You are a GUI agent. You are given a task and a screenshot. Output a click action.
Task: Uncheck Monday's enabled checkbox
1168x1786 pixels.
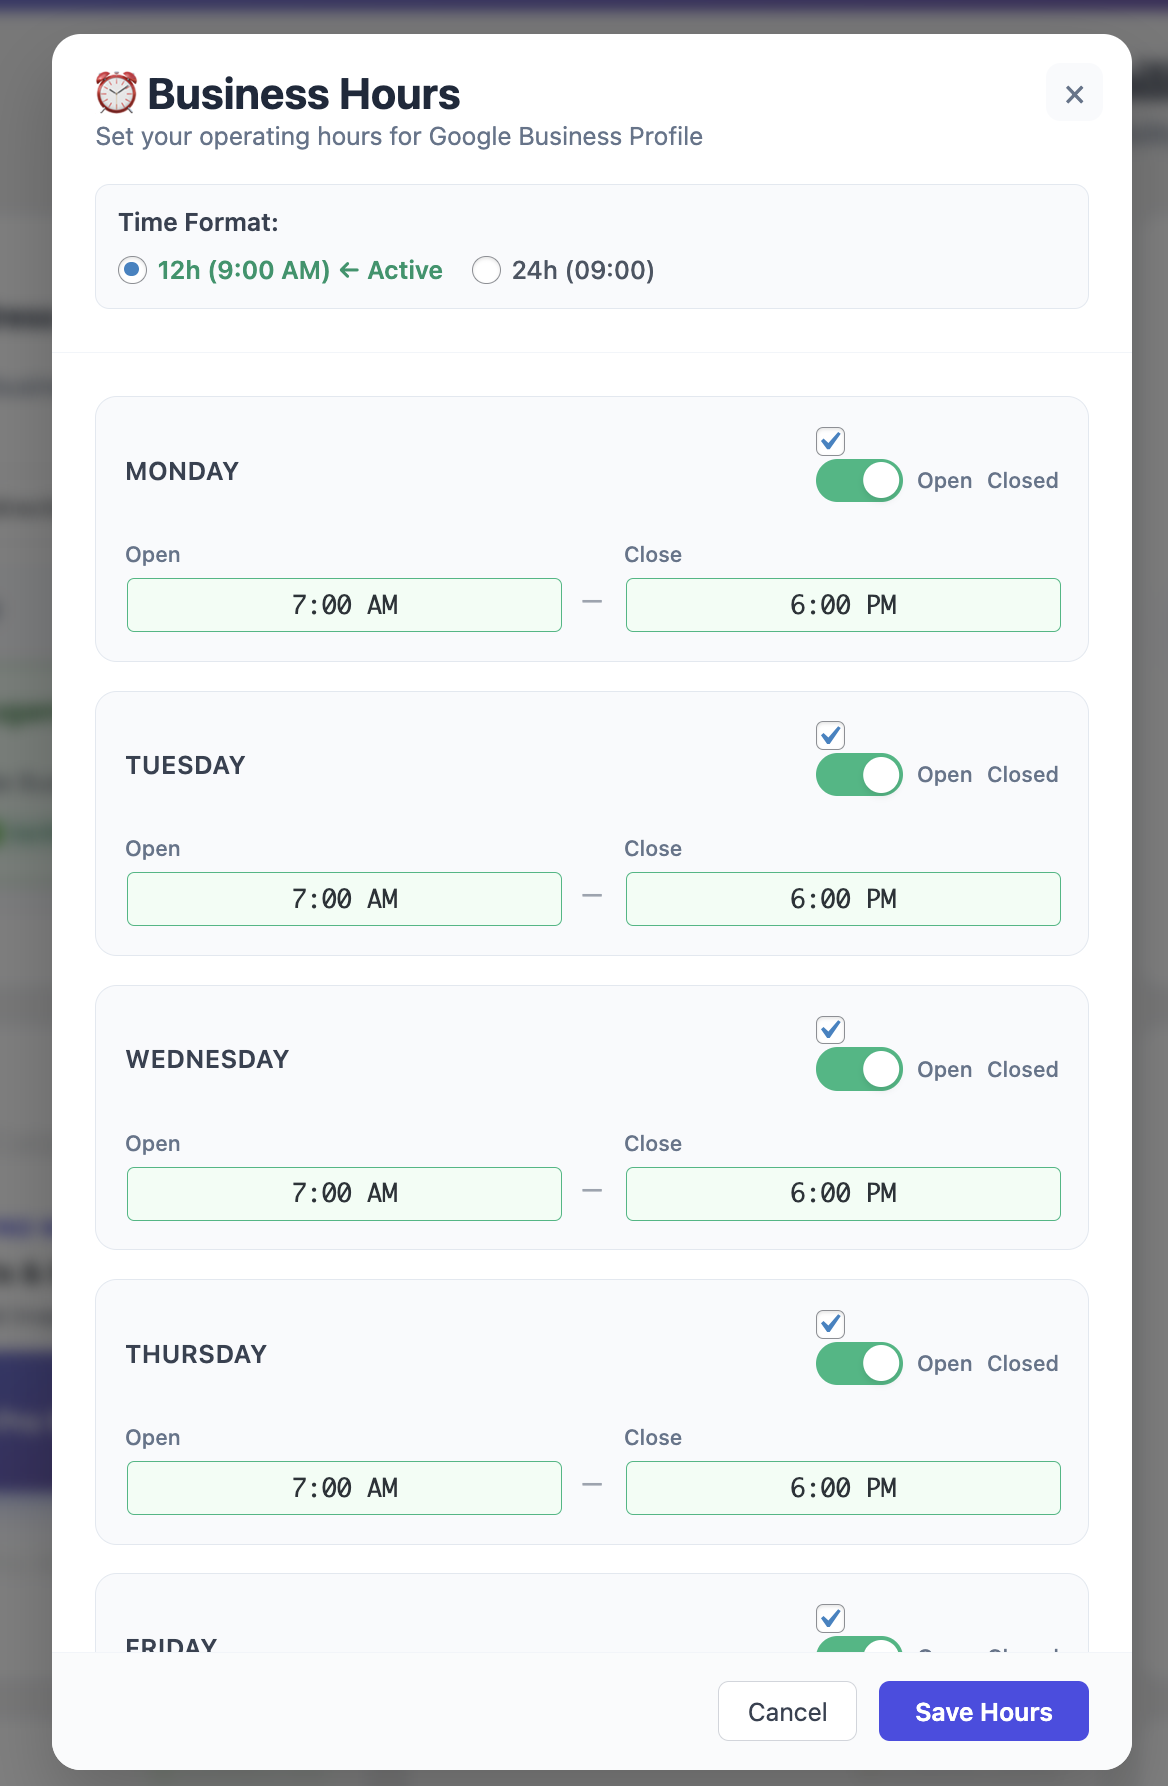tap(829, 441)
